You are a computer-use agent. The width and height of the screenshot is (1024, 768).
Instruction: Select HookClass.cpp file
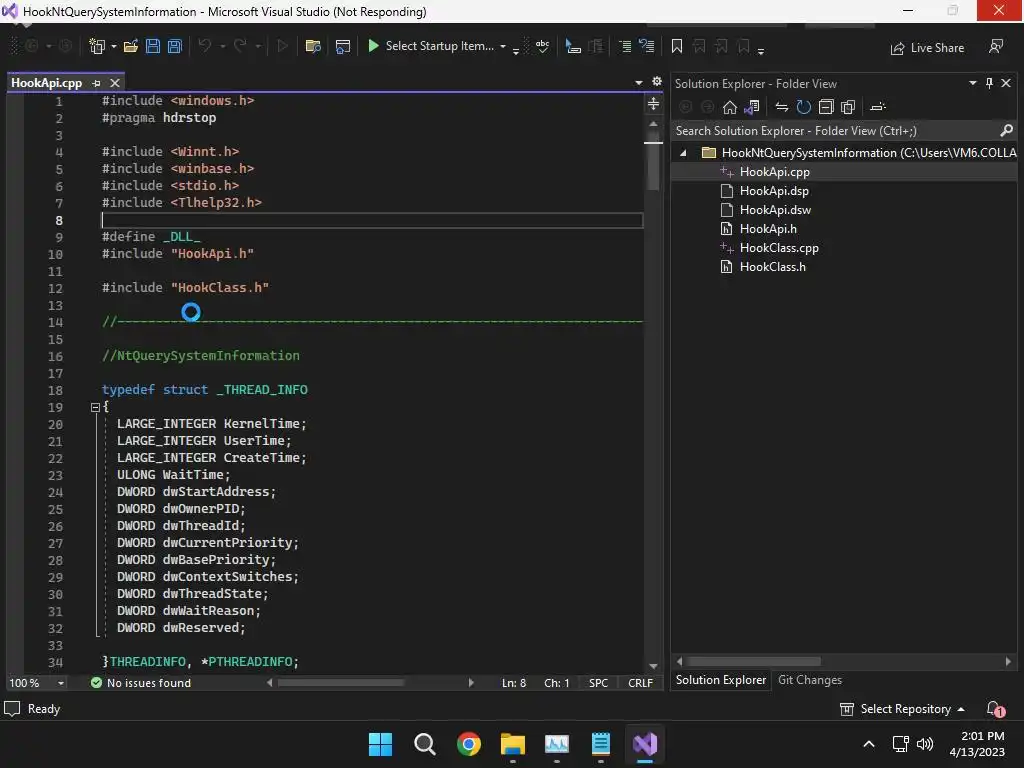(x=779, y=248)
